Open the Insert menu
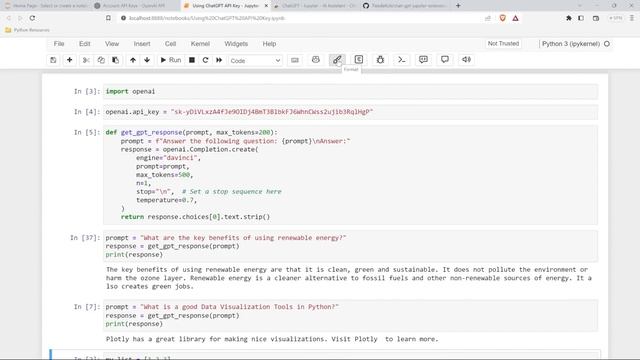 (142, 44)
